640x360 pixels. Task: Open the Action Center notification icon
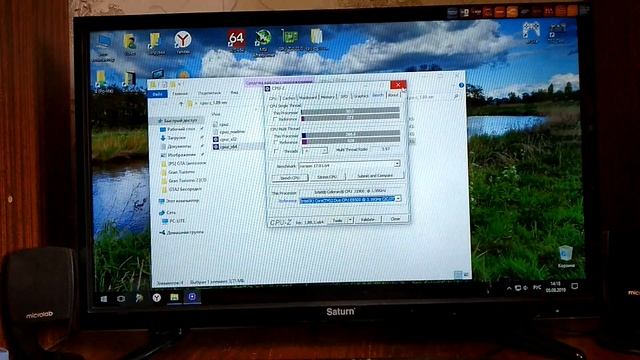click(574, 286)
